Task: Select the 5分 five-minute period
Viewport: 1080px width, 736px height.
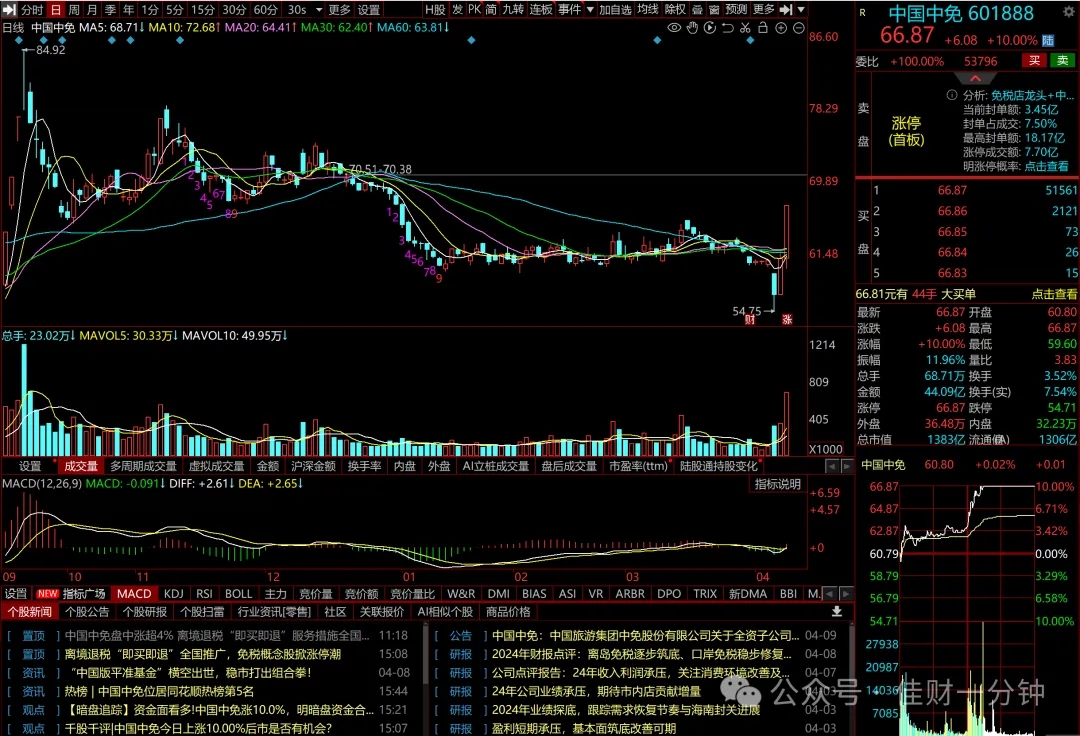Action: (175, 10)
